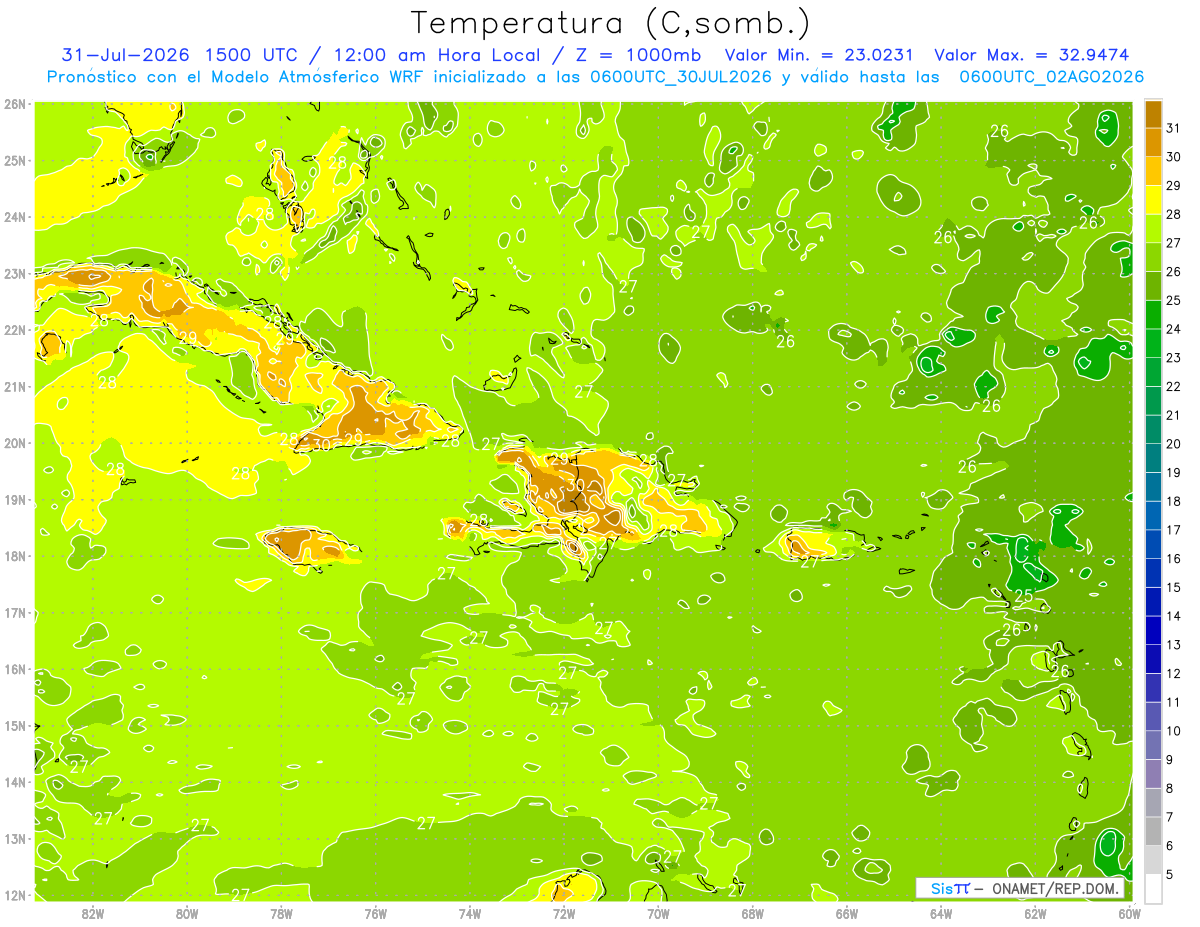
Task: Click the "68W" longitude axis label
Action: point(752,913)
